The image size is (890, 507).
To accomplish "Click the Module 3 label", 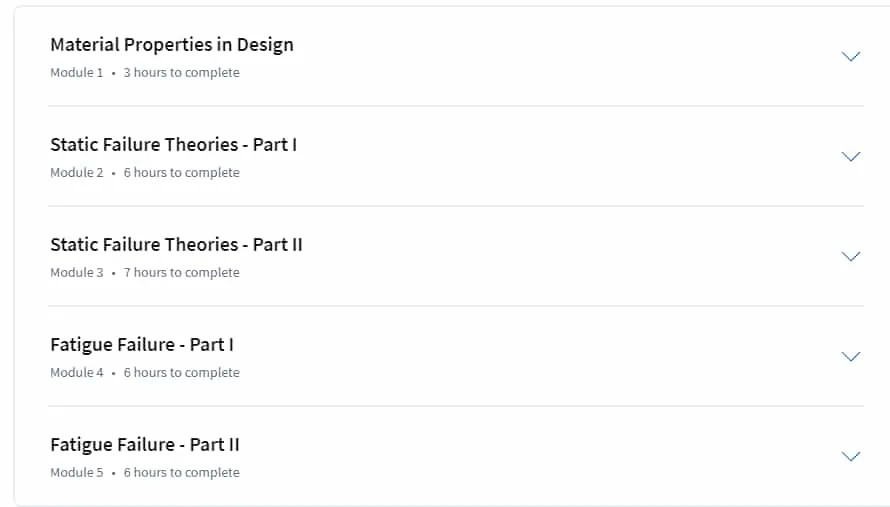I will tap(77, 273).
